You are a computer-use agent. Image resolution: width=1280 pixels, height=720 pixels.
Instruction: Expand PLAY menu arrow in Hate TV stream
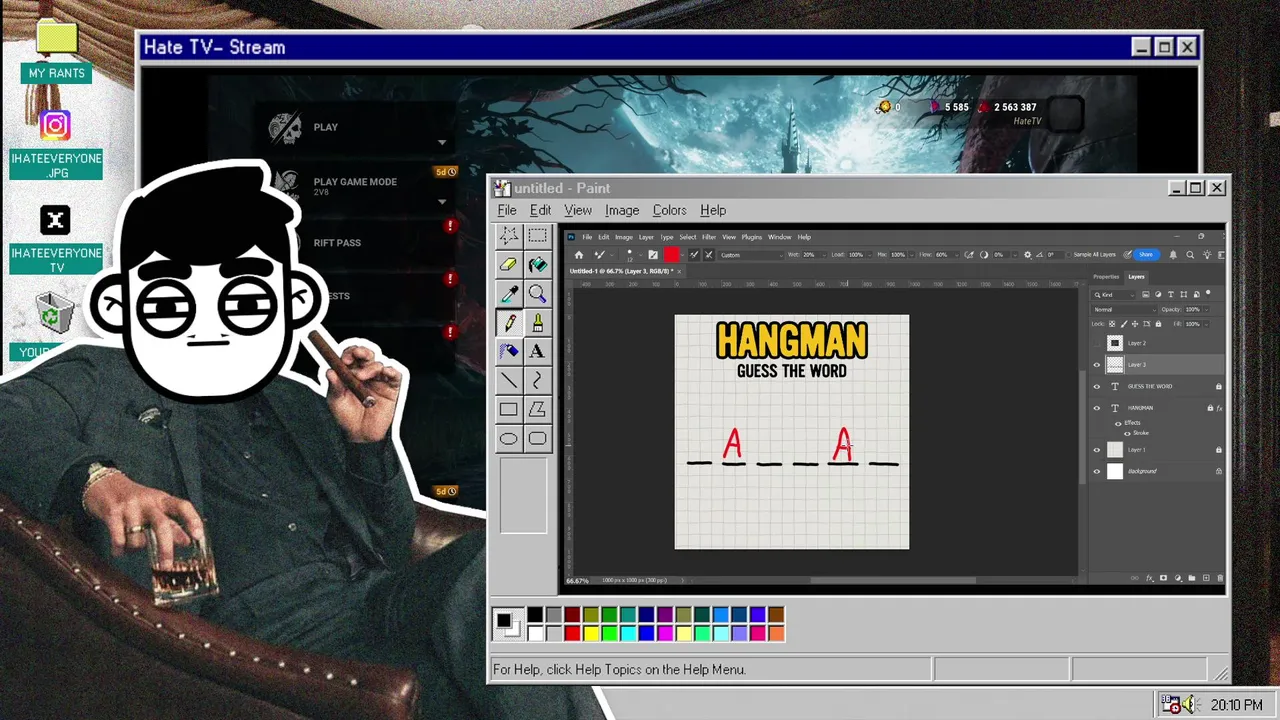coord(442,142)
